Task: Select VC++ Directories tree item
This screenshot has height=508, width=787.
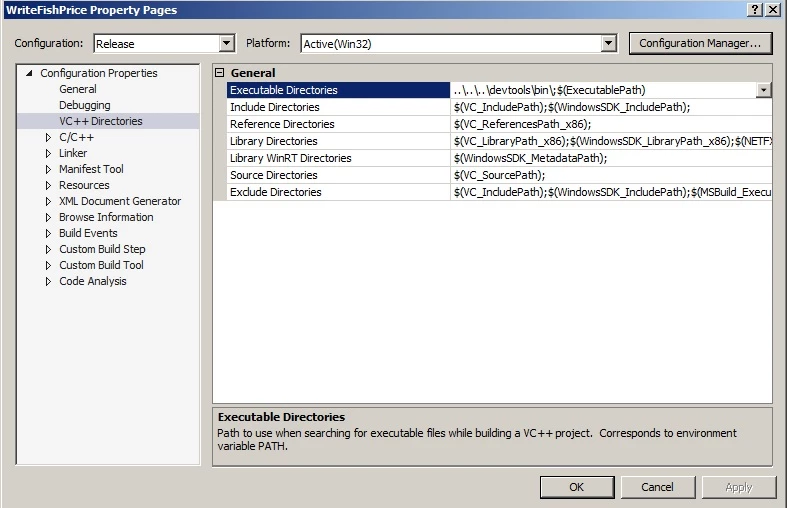Action: click(101, 121)
